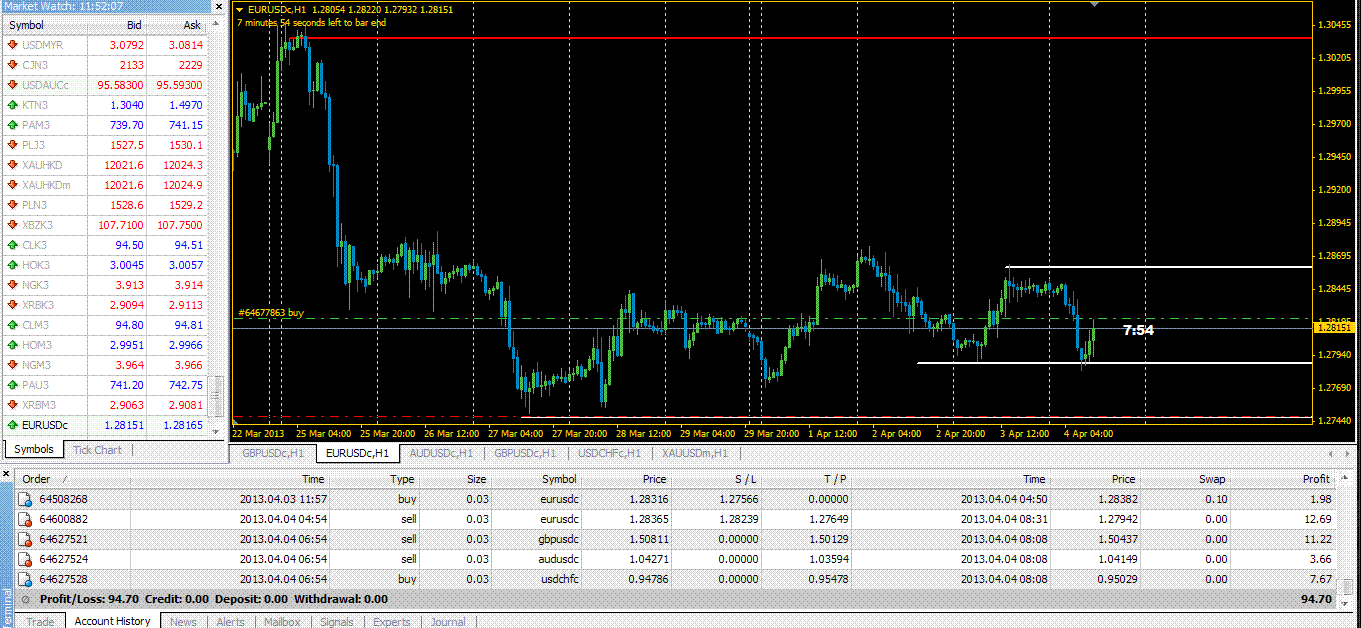
Task: Click the up arrow icon beside EURUSDc
Action: pos(12,425)
